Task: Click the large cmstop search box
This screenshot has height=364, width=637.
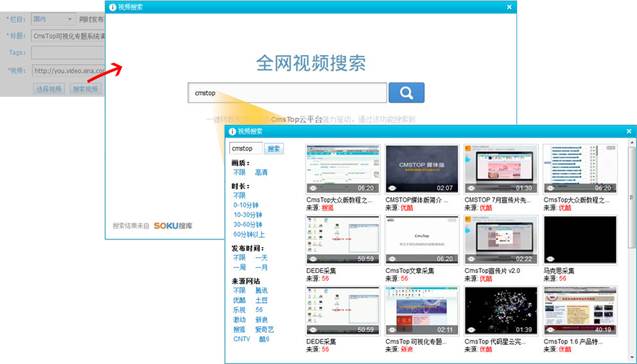Action: (287, 93)
